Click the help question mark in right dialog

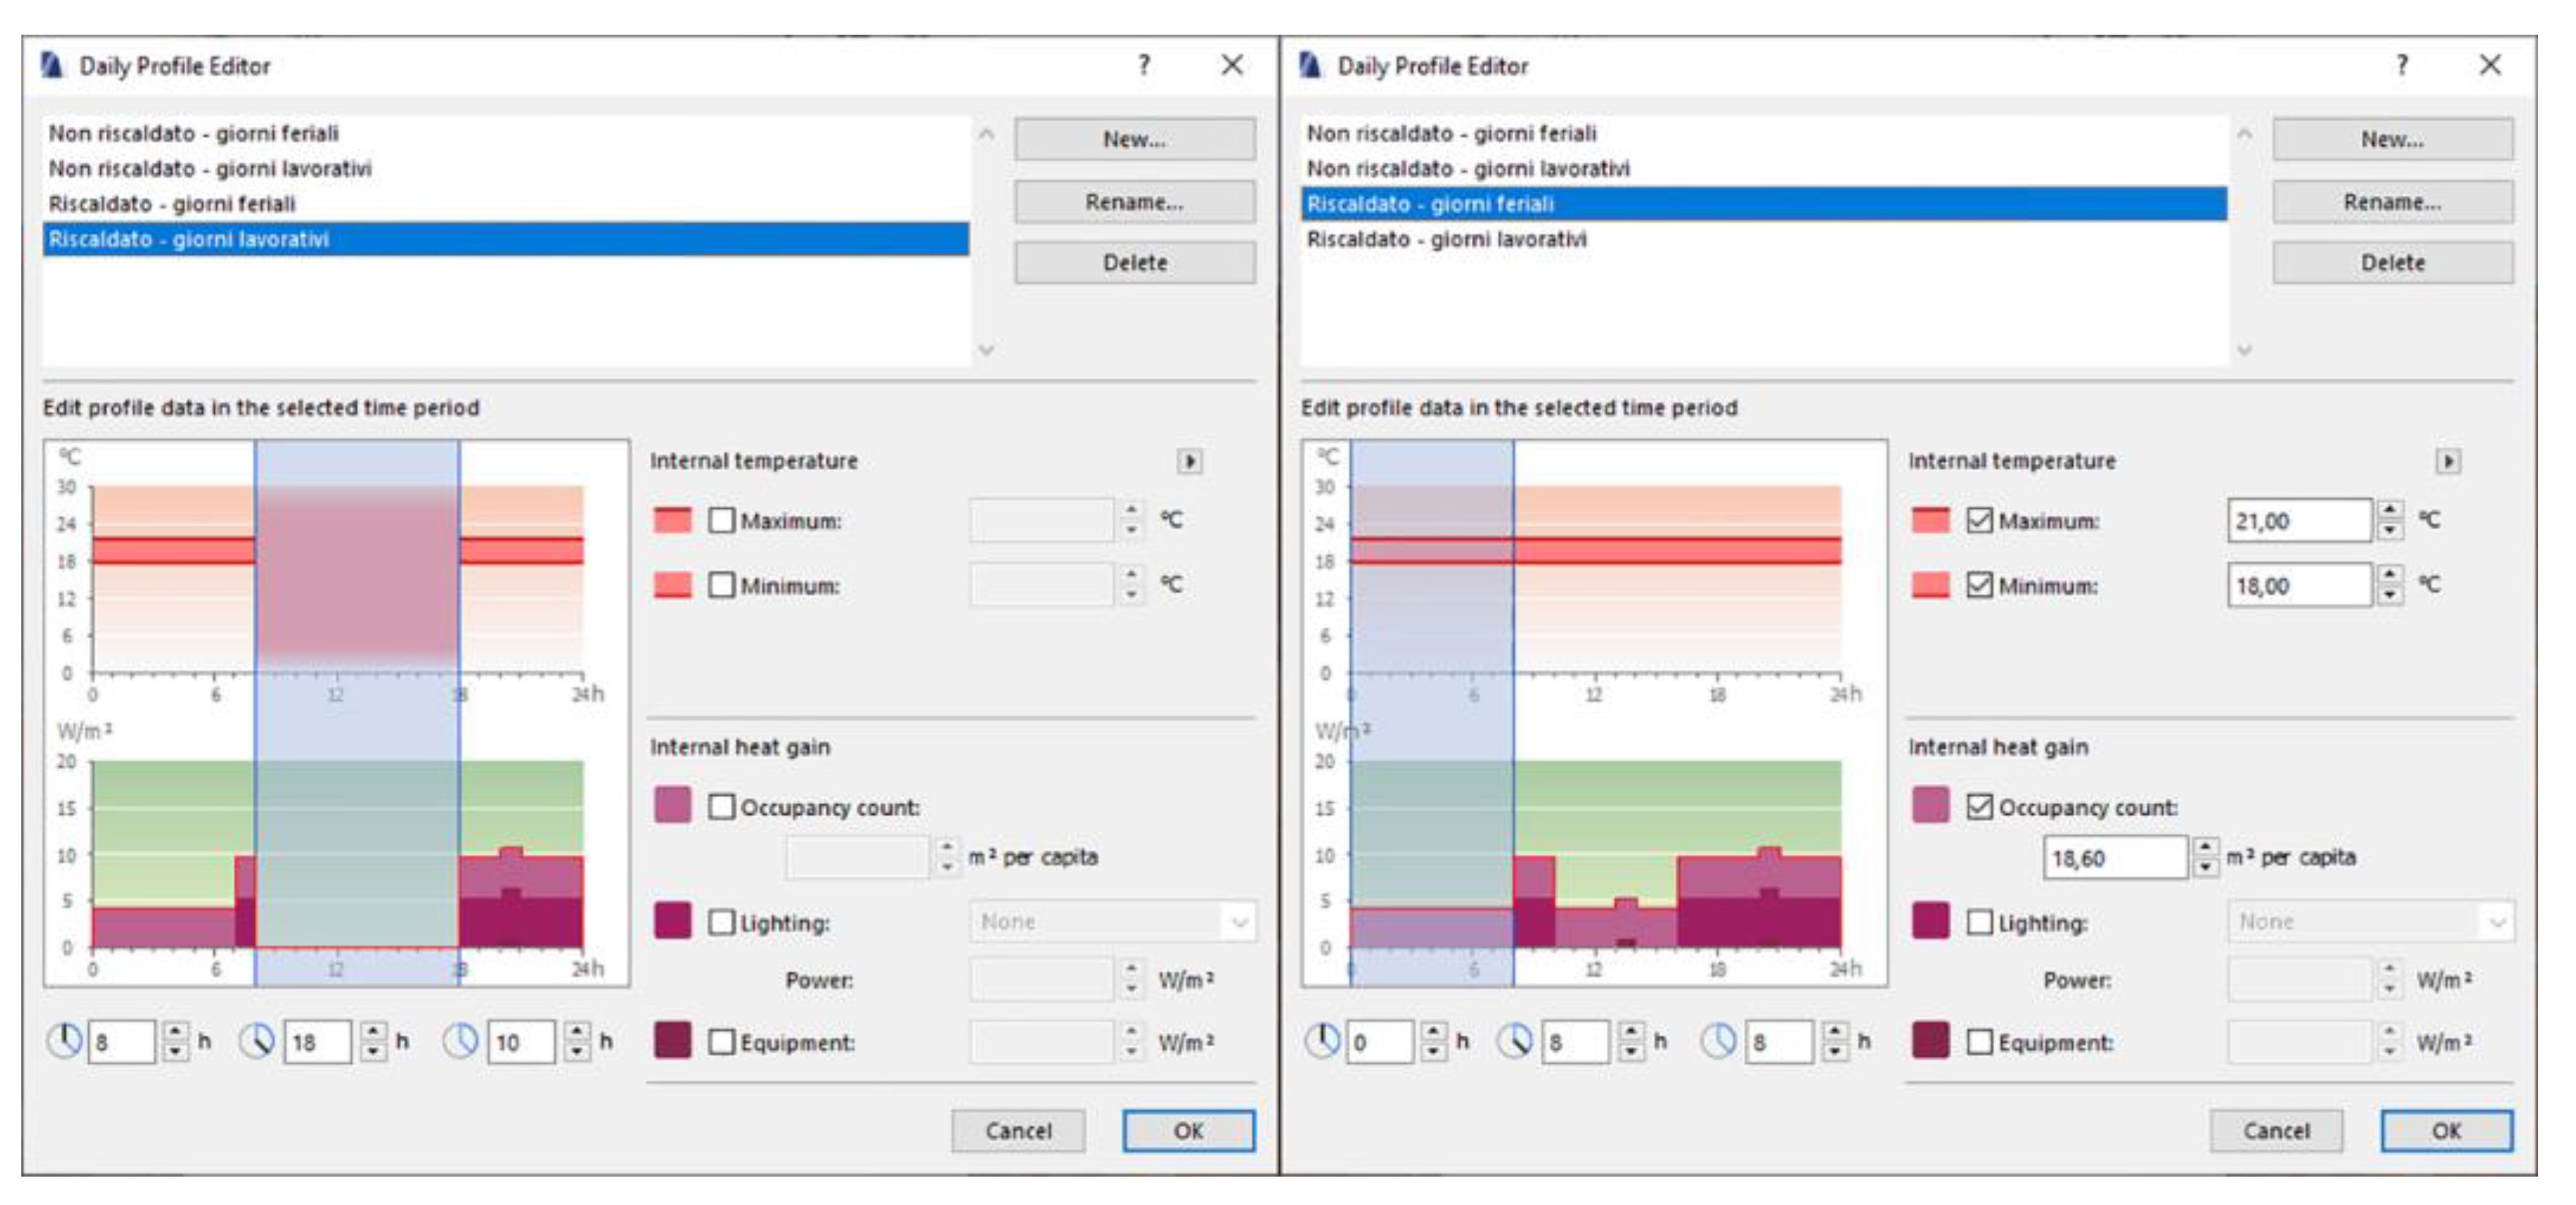point(2402,66)
